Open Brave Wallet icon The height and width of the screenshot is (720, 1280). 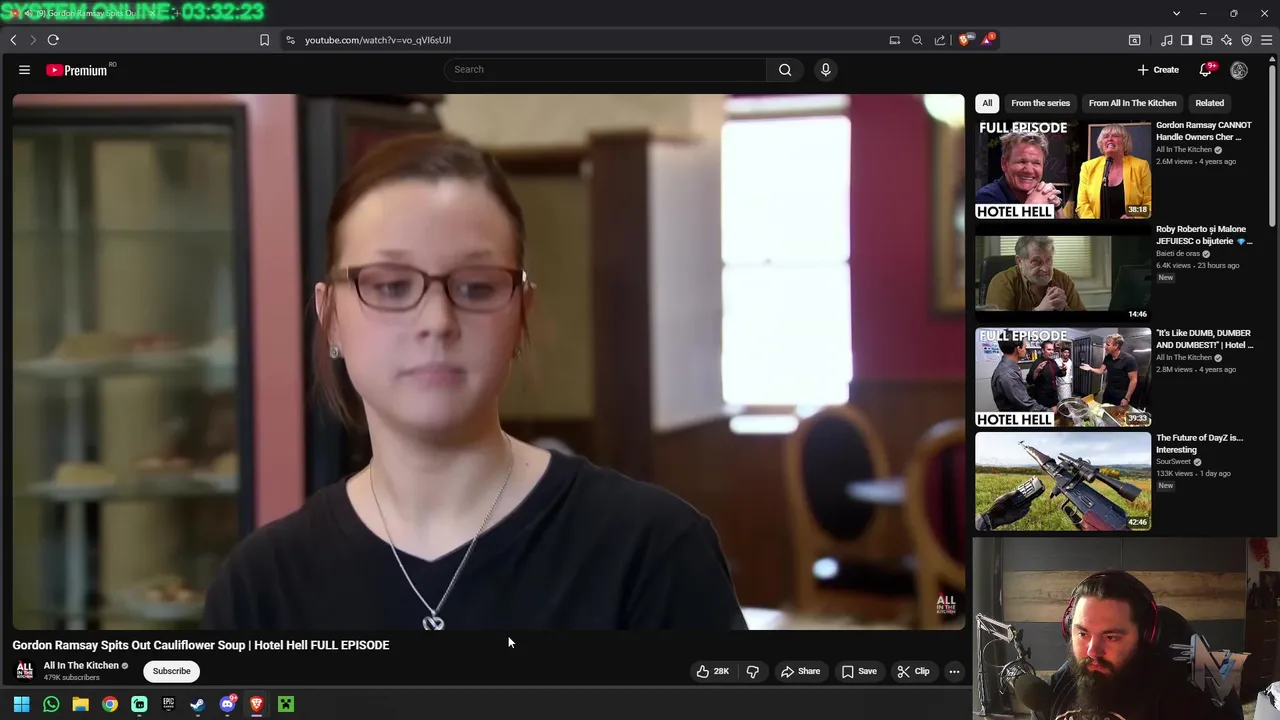pyautogui.click(x=1207, y=40)
